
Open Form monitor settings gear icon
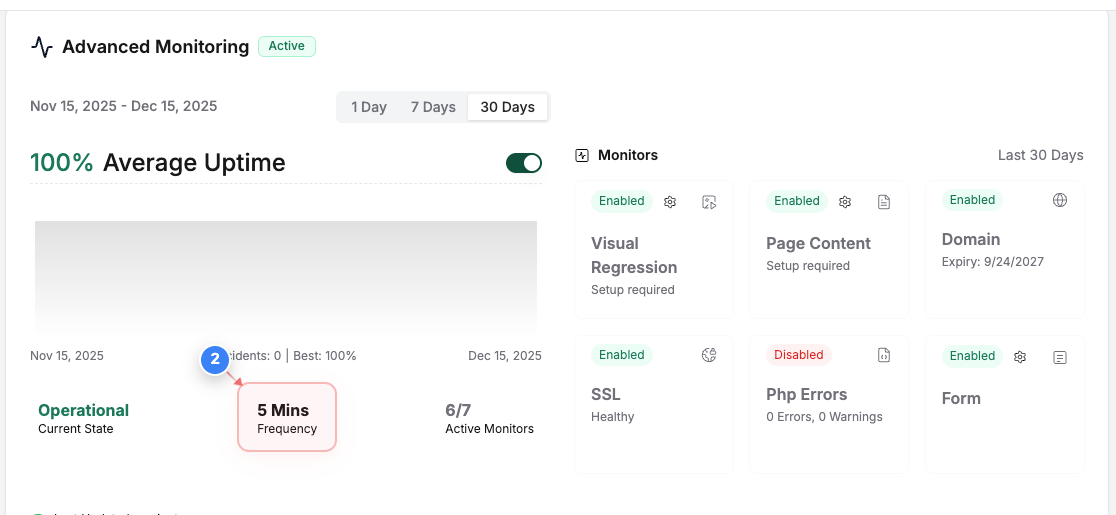[x=1020, y=357]
